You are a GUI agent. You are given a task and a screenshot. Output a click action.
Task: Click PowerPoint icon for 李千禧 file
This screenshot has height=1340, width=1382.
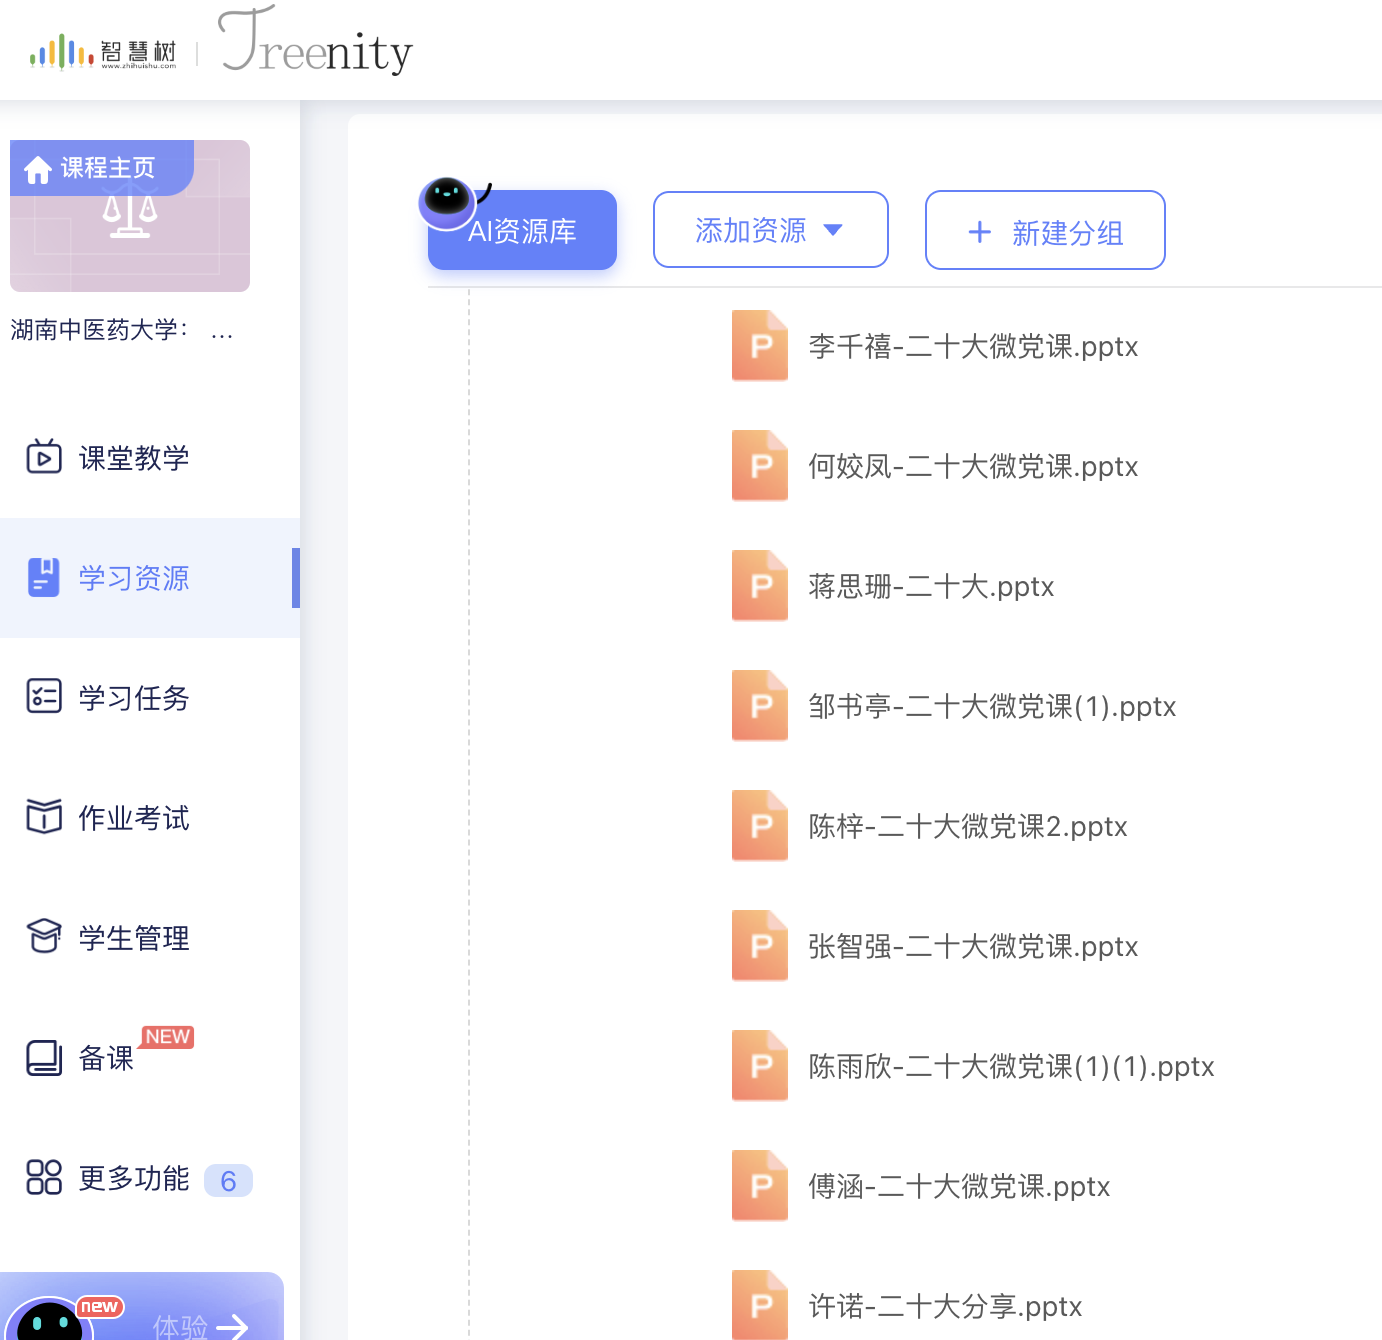click(760, 346)
